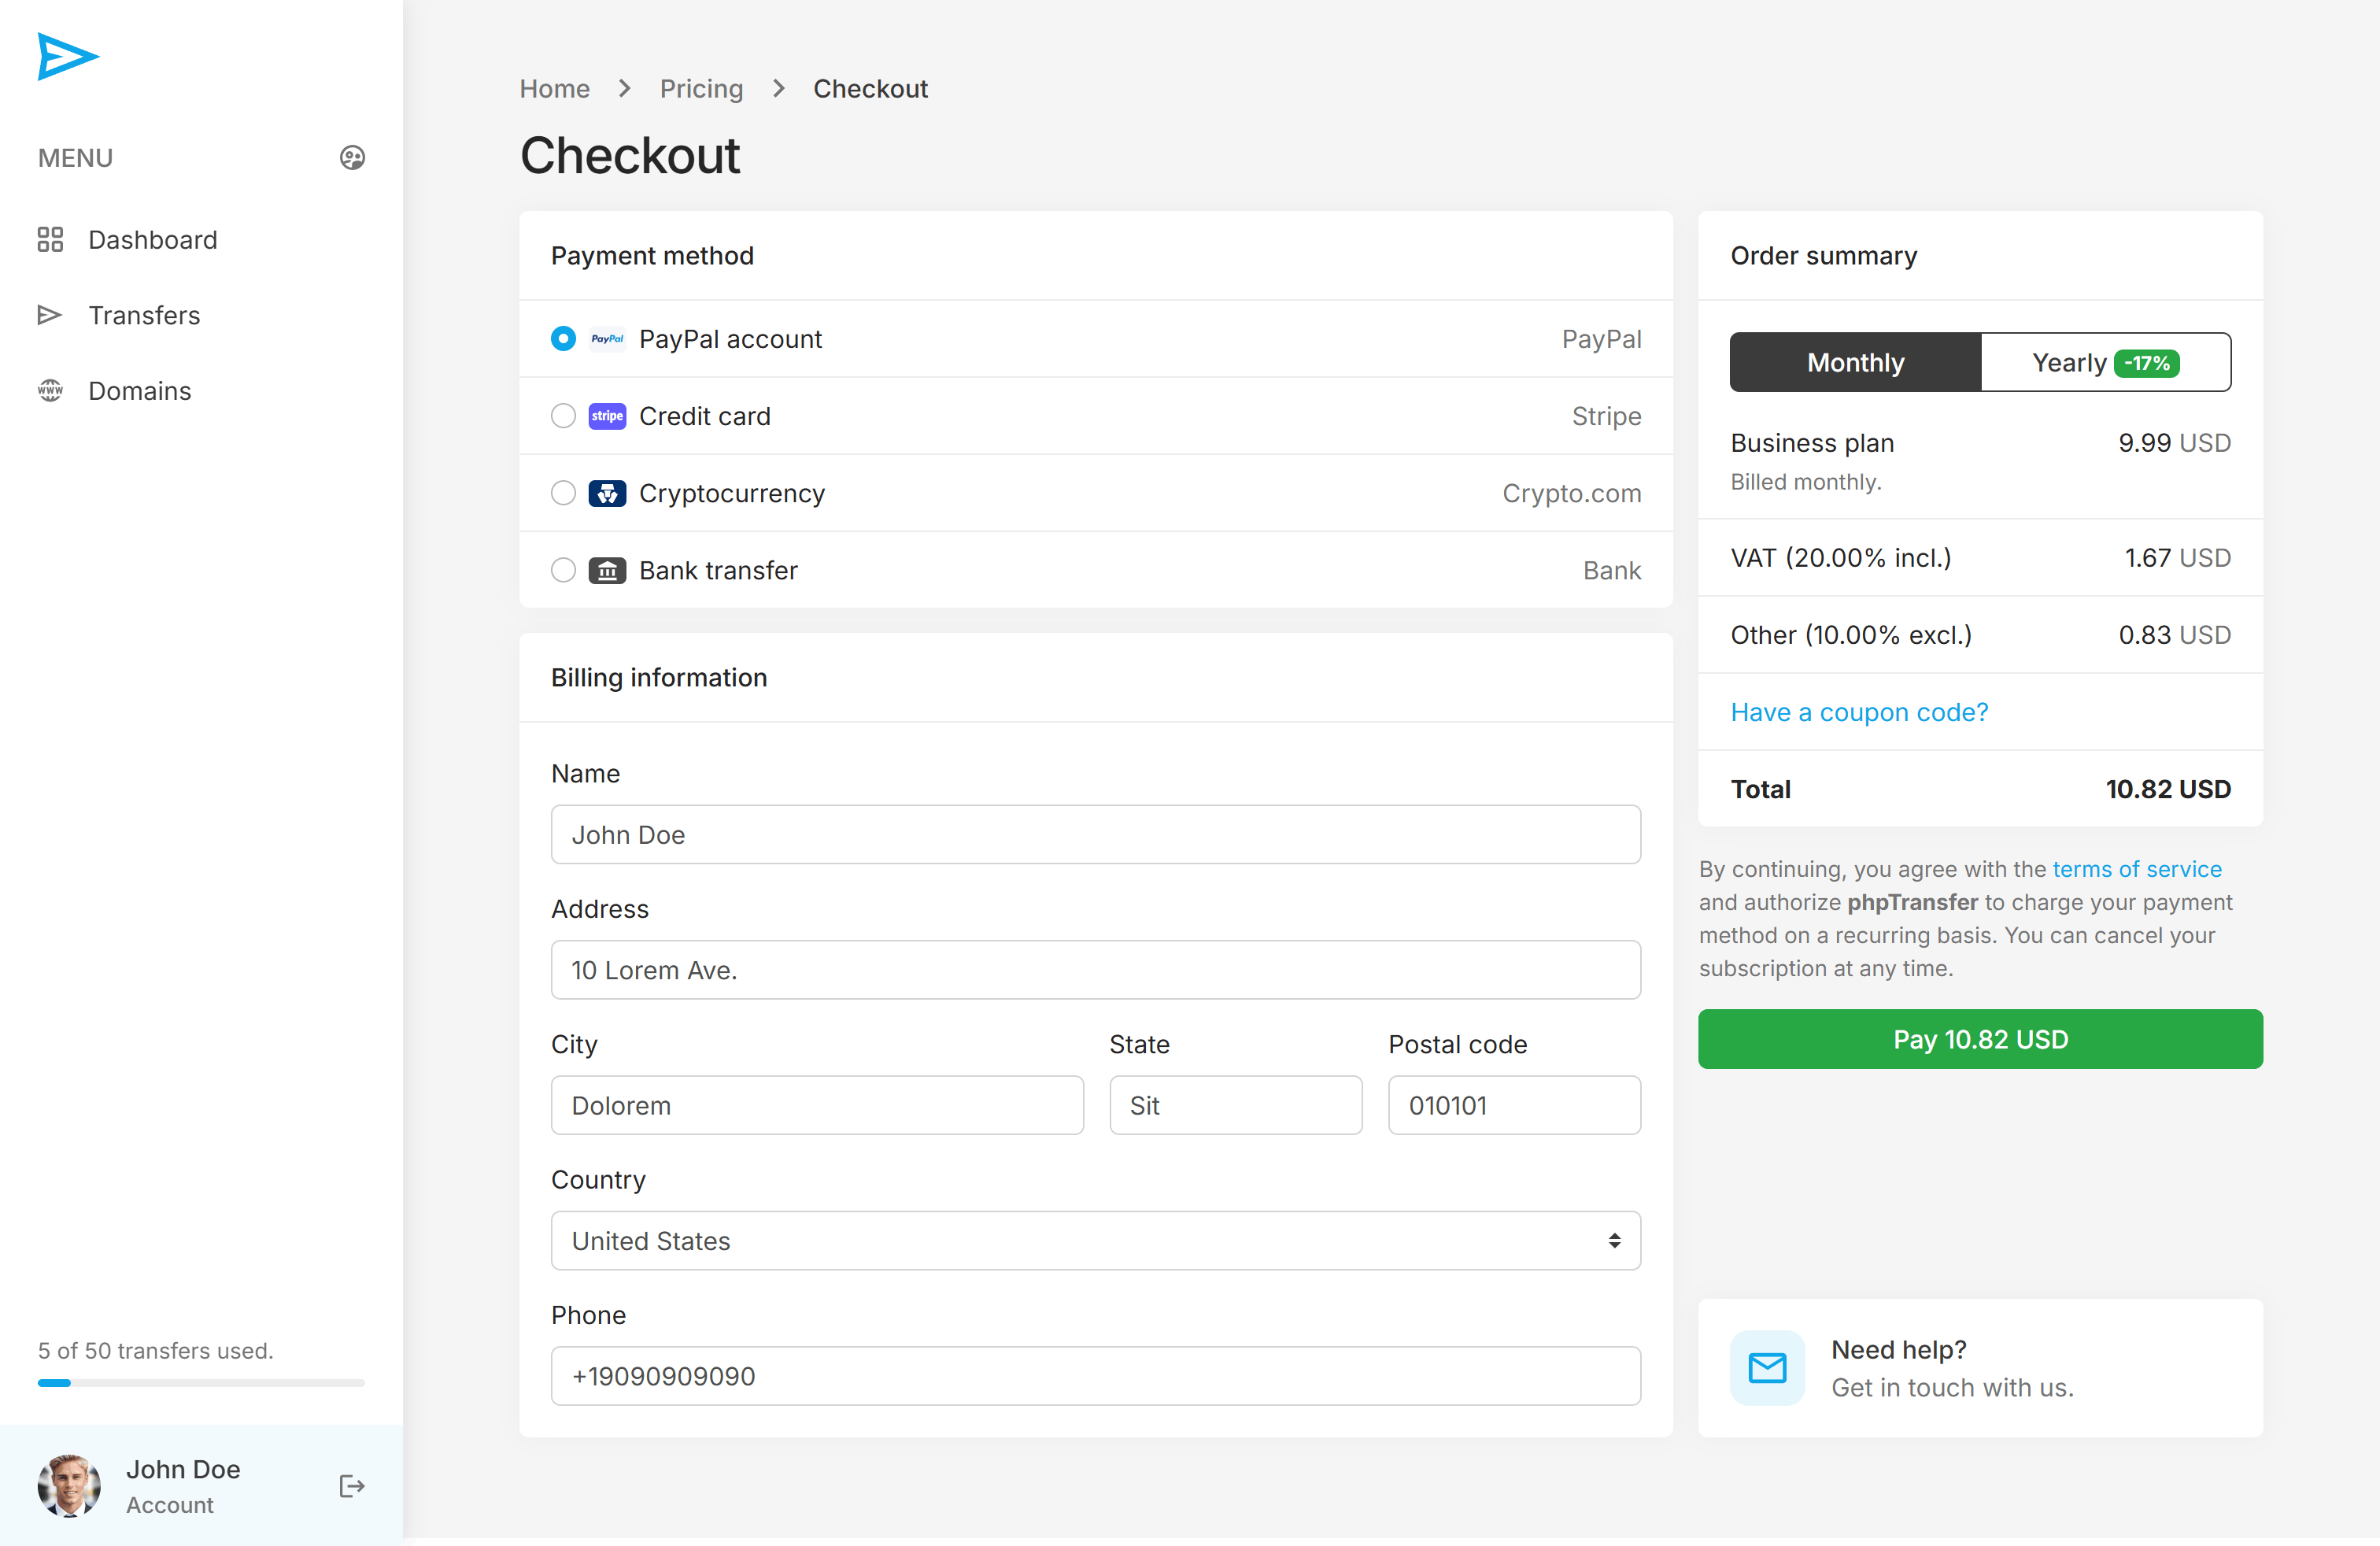Viewport: 2380px width, 1546px height.
Task: Select Credit card payment method
Action: pyautogui.click(x=563, y=416)
